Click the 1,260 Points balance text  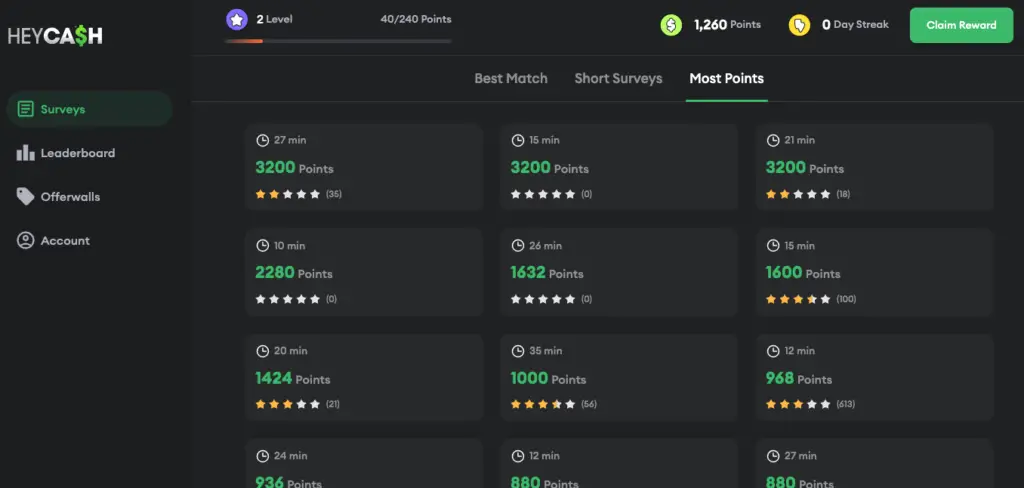click(x=727, y=25)
